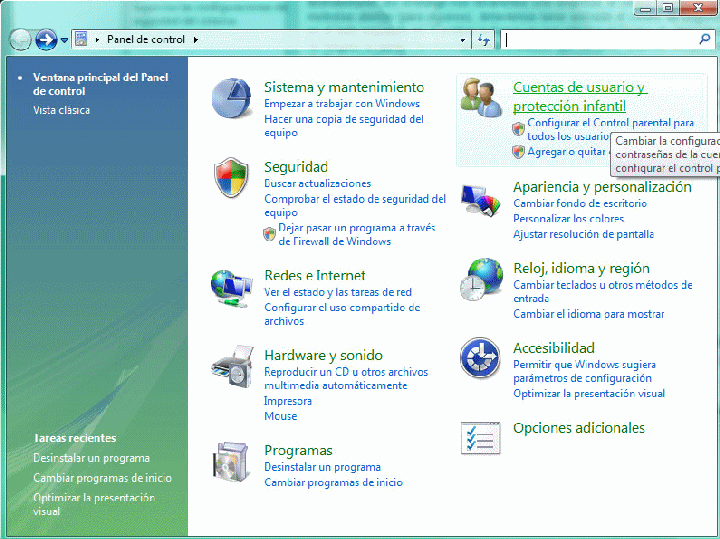Click Empezar a trabajar con Windows
720x539 pixels.
pyautogui.click(x=342, y=103)
